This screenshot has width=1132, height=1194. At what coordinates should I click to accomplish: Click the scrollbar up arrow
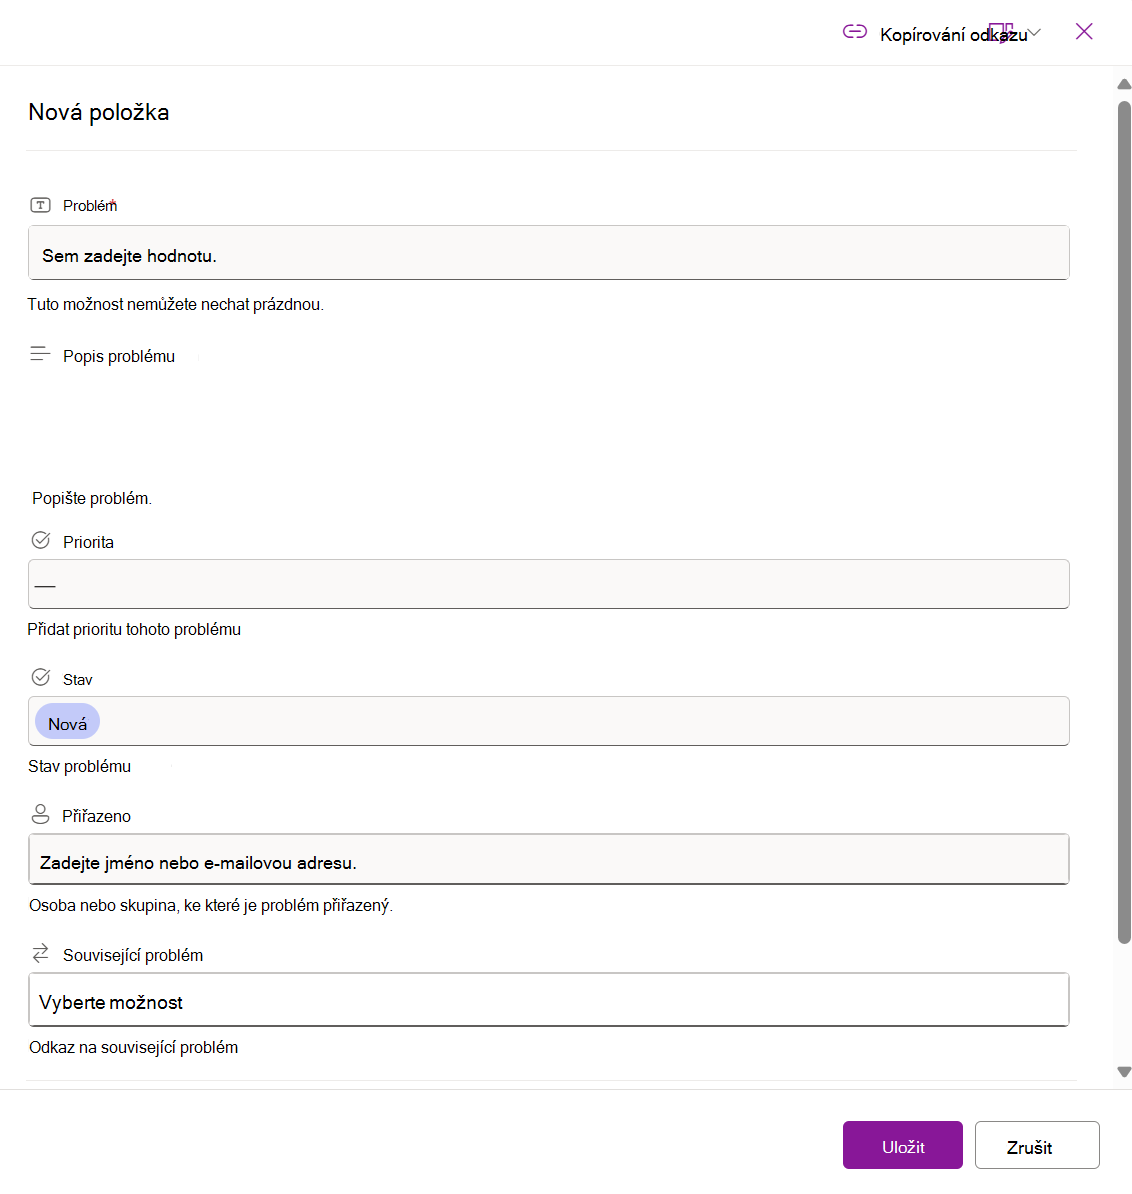1124,85
